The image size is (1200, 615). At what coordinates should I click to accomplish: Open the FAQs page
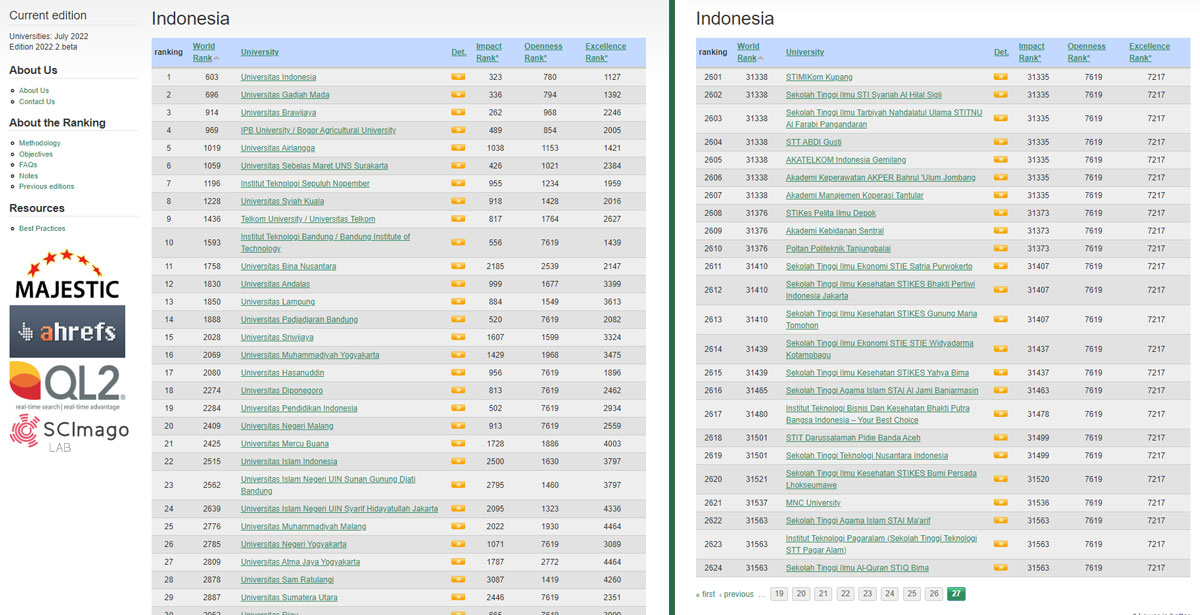[27, 165]
